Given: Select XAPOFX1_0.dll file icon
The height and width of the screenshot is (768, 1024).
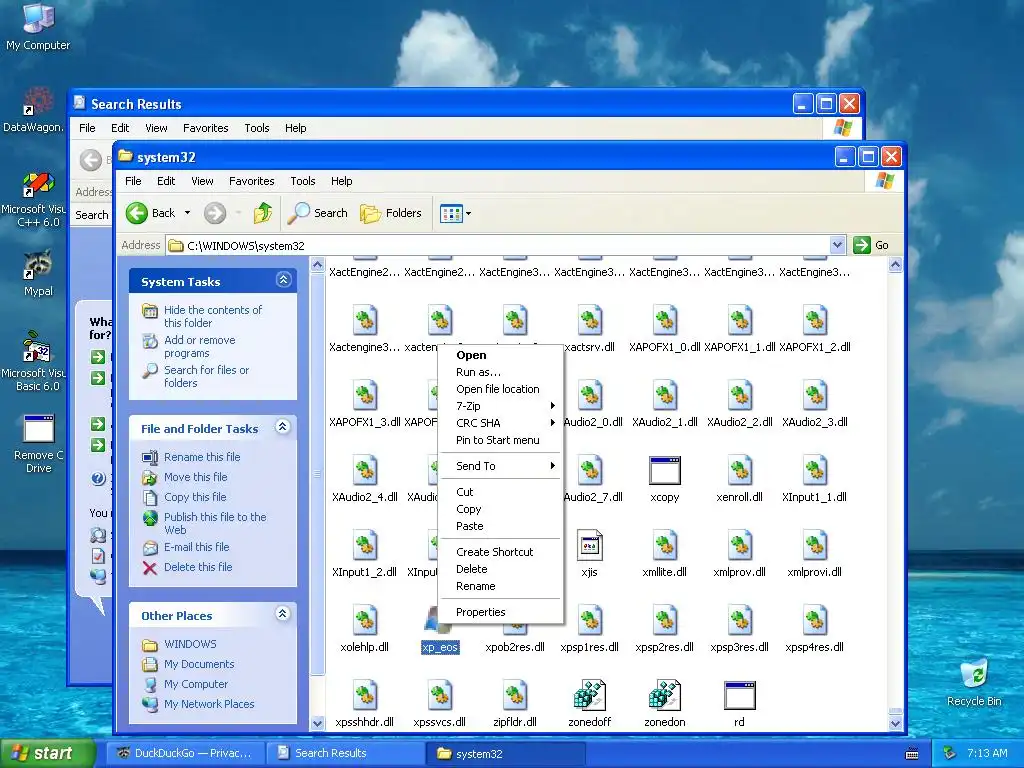Looking at the screenshot, I should 665,321.
